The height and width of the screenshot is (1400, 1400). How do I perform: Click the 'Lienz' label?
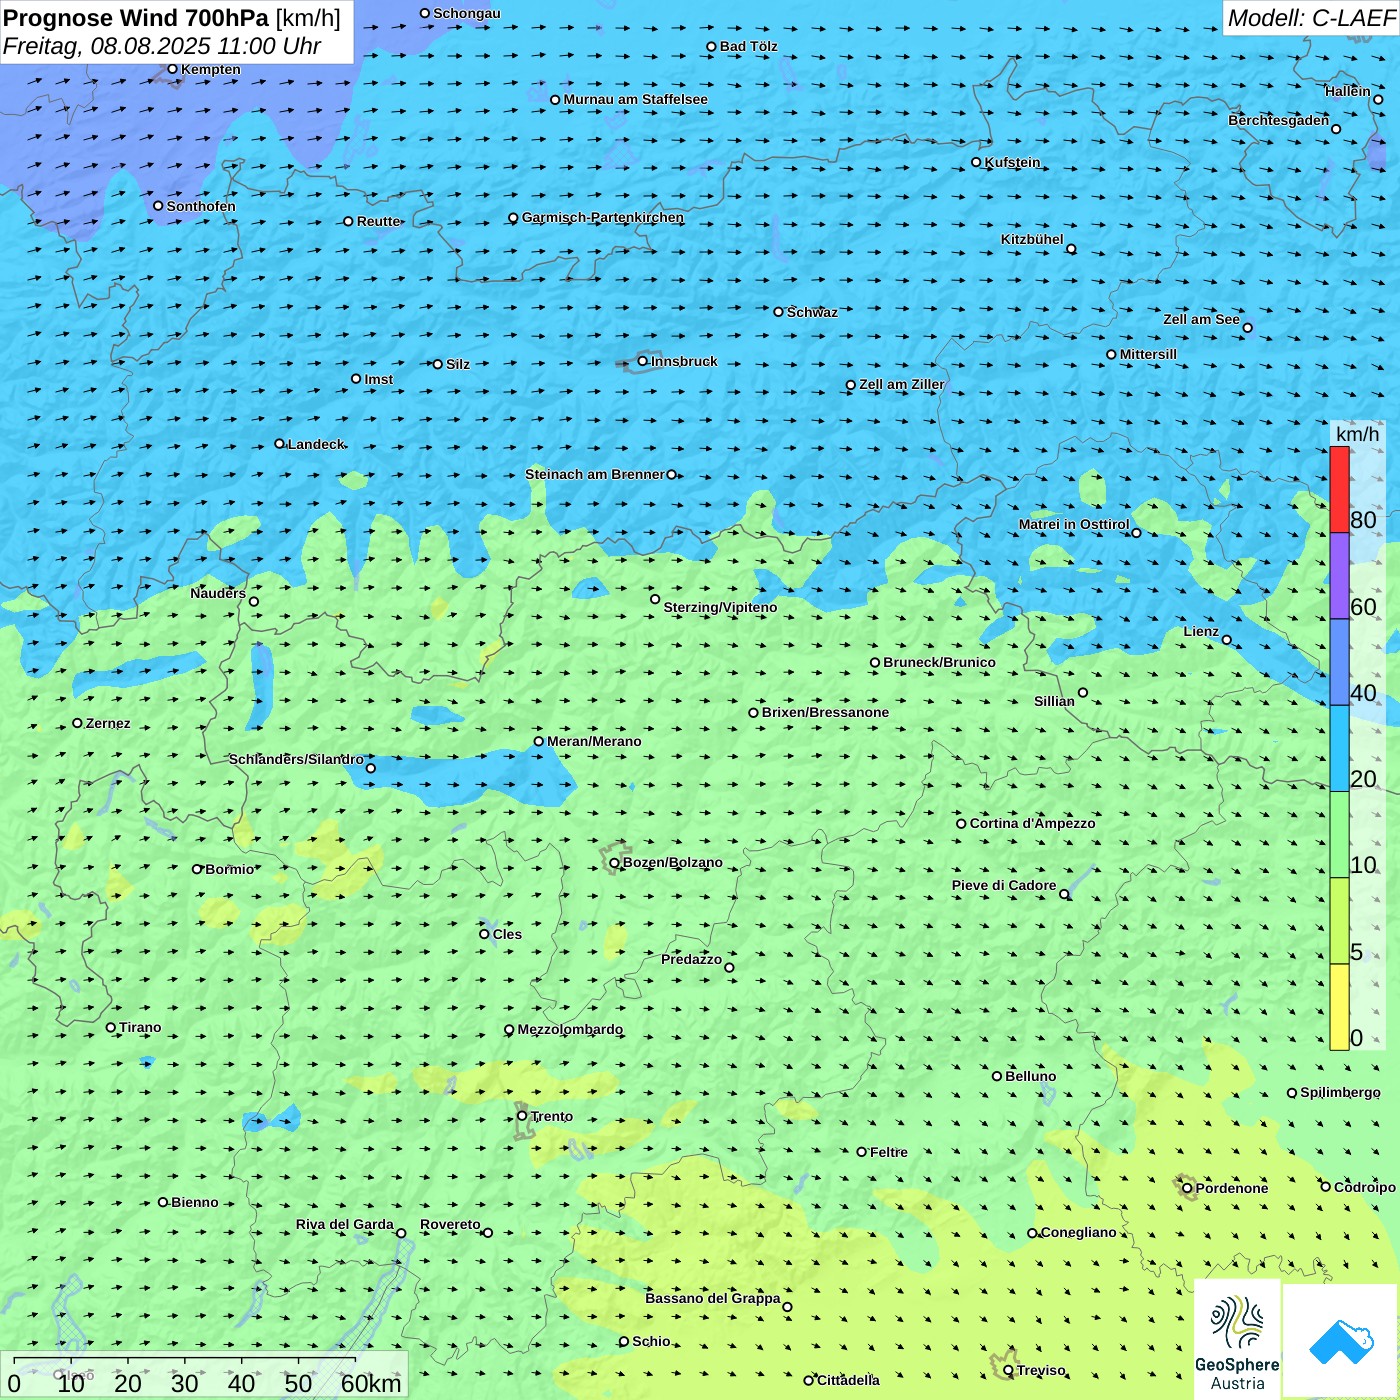point(1202,631)
